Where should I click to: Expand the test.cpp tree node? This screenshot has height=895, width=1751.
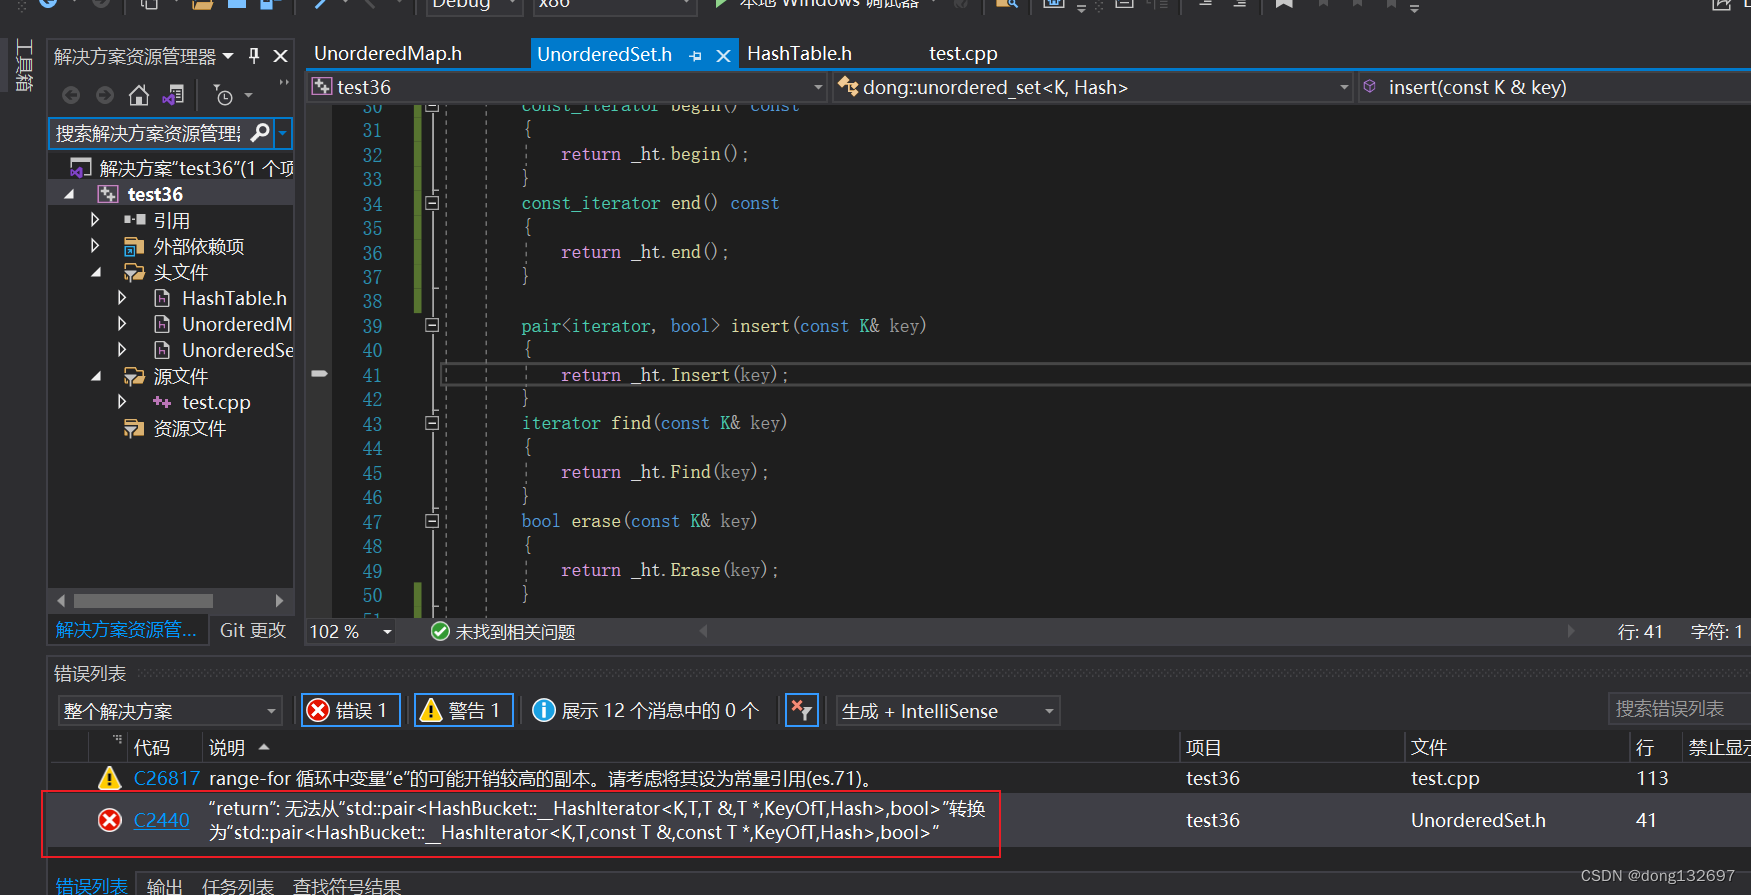click(122, 401)
